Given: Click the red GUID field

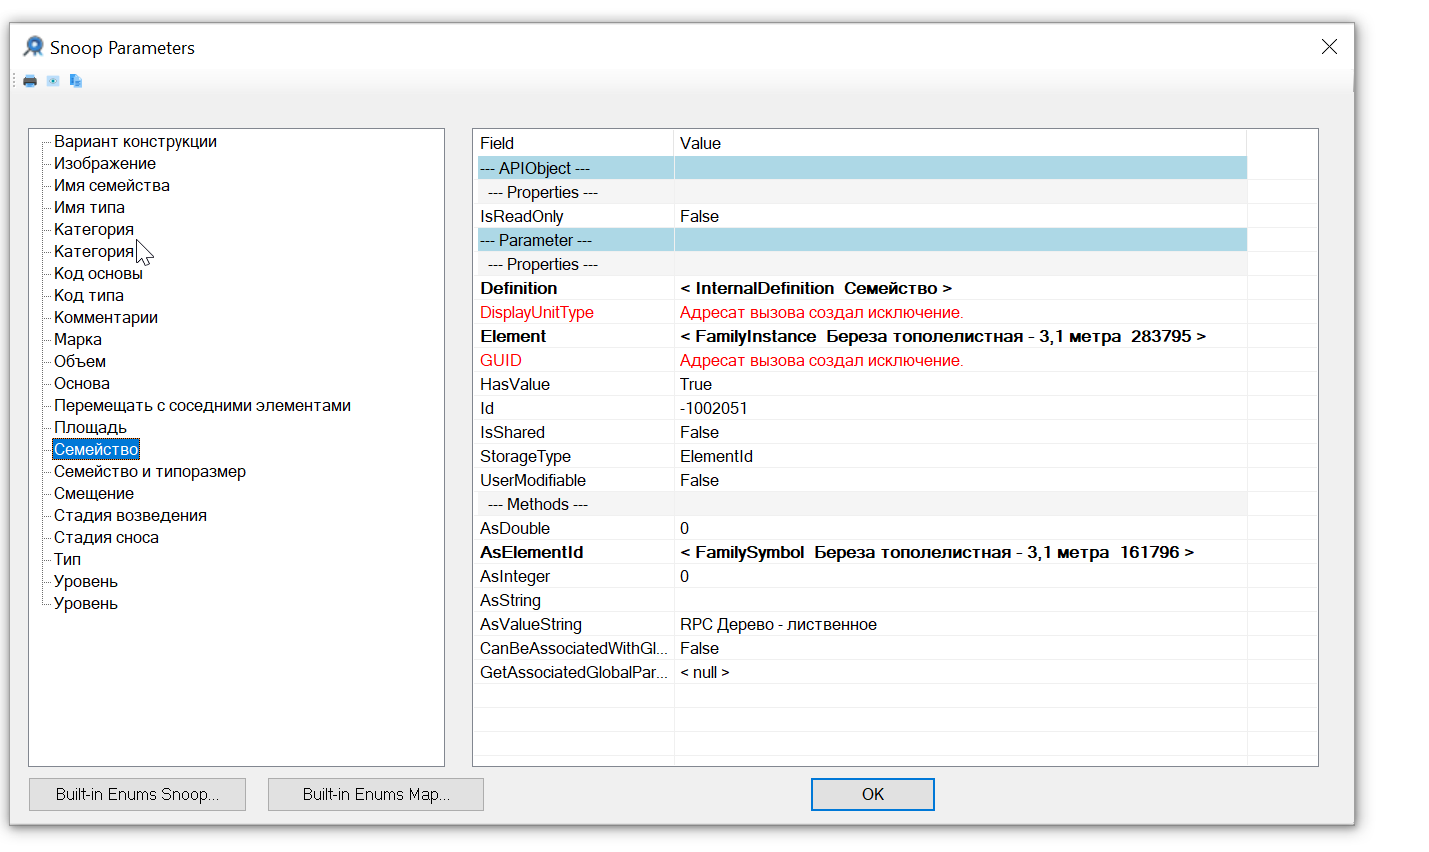Looking at the screenshot, I should click(501, 360).
